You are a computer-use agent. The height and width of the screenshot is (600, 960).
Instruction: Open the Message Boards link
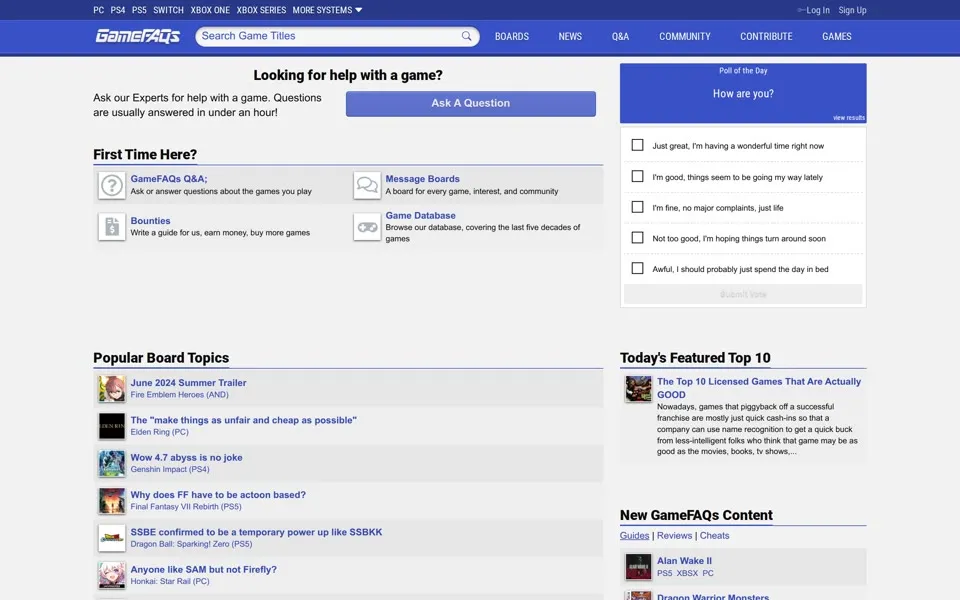pyautogui.click(x=422, y=179)
